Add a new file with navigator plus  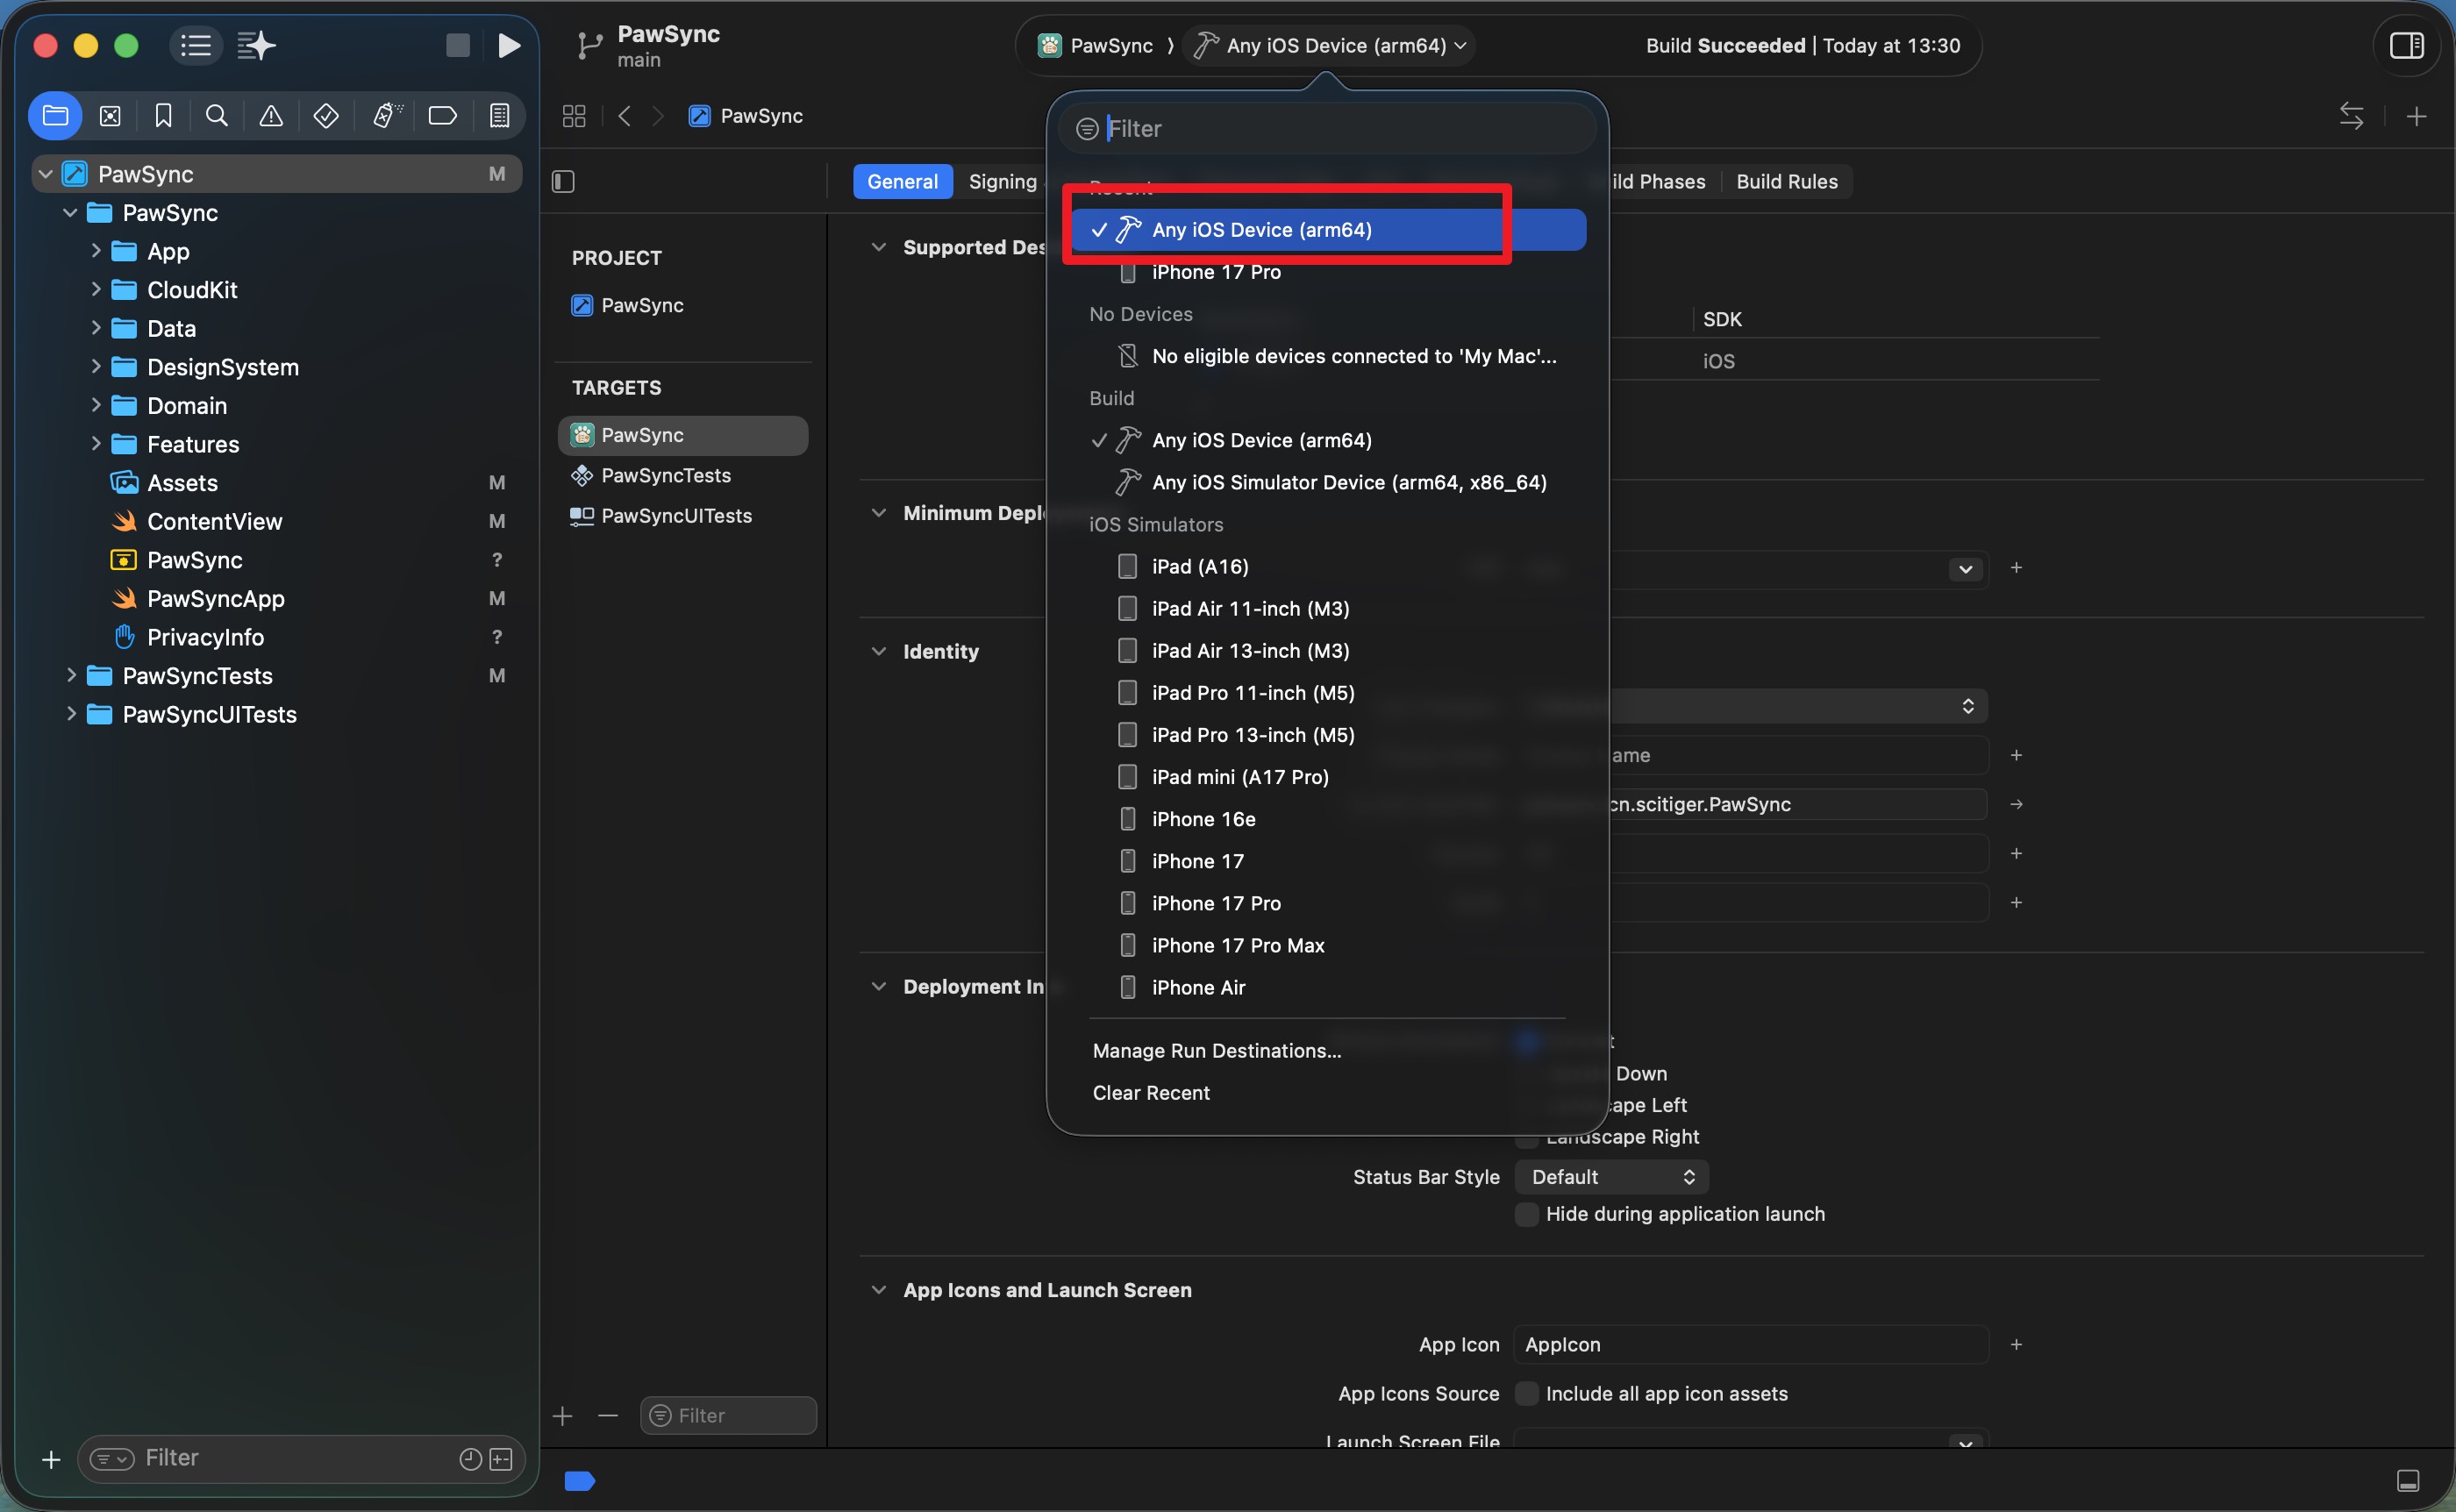click(51, 1460)
